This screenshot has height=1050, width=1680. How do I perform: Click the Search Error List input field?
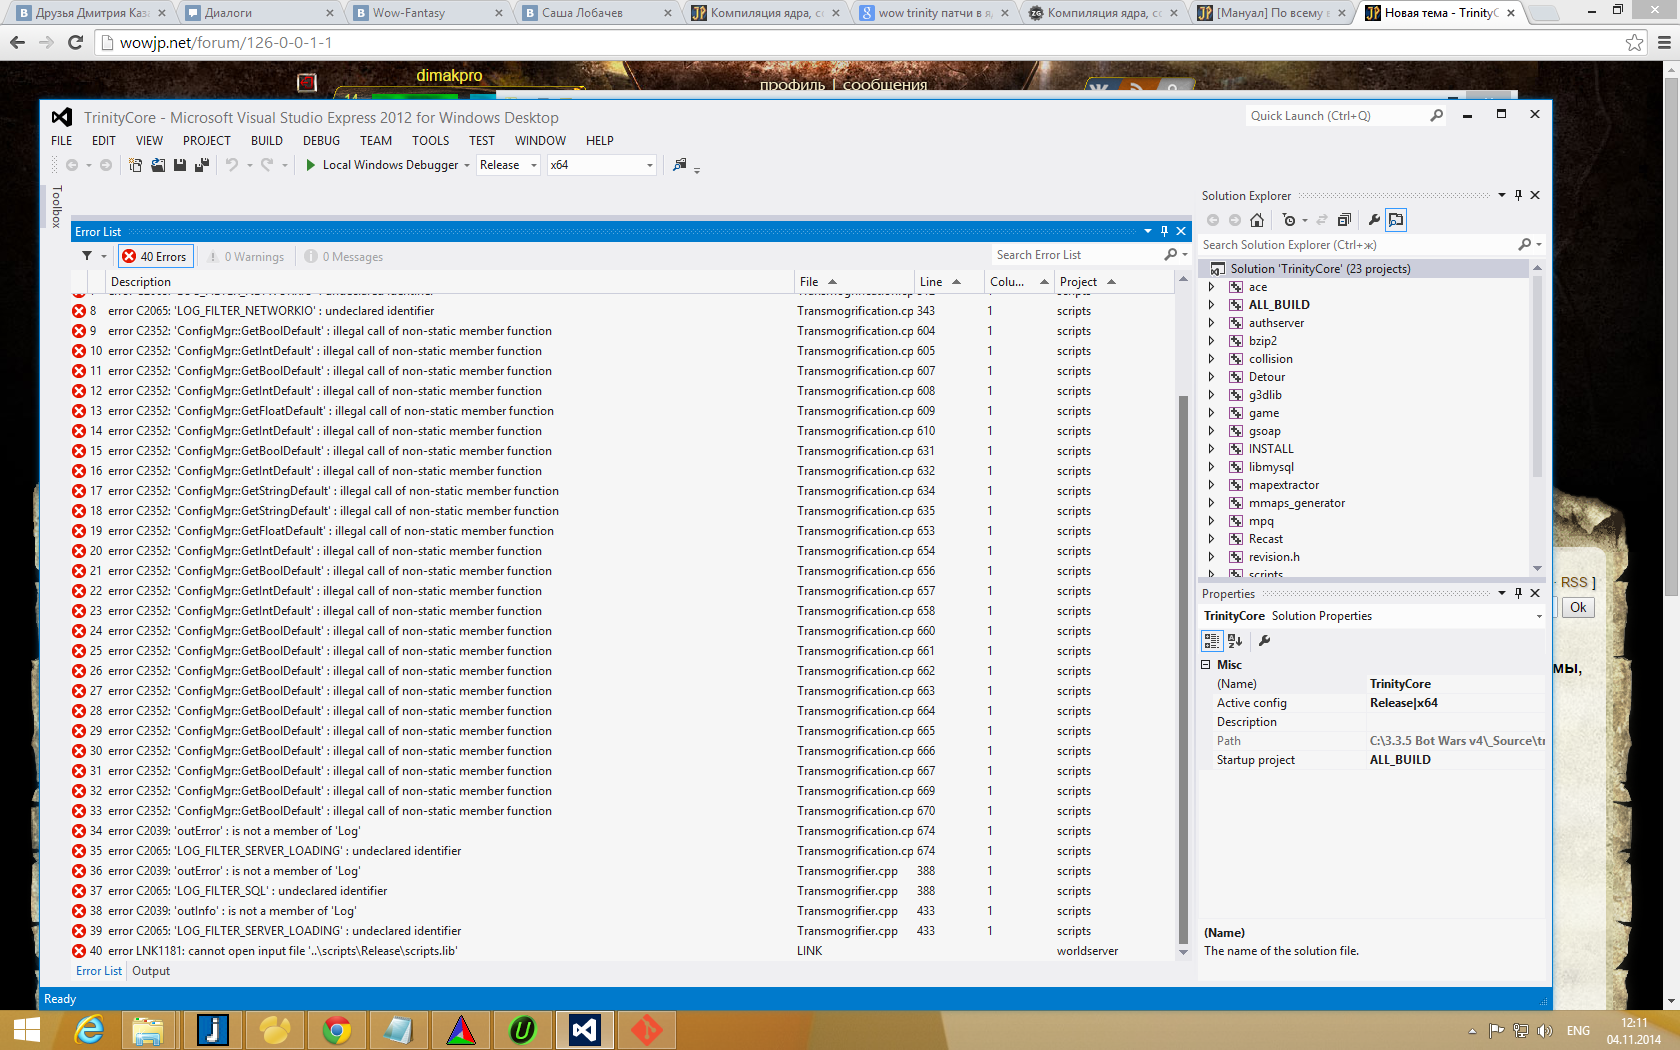1075,255
